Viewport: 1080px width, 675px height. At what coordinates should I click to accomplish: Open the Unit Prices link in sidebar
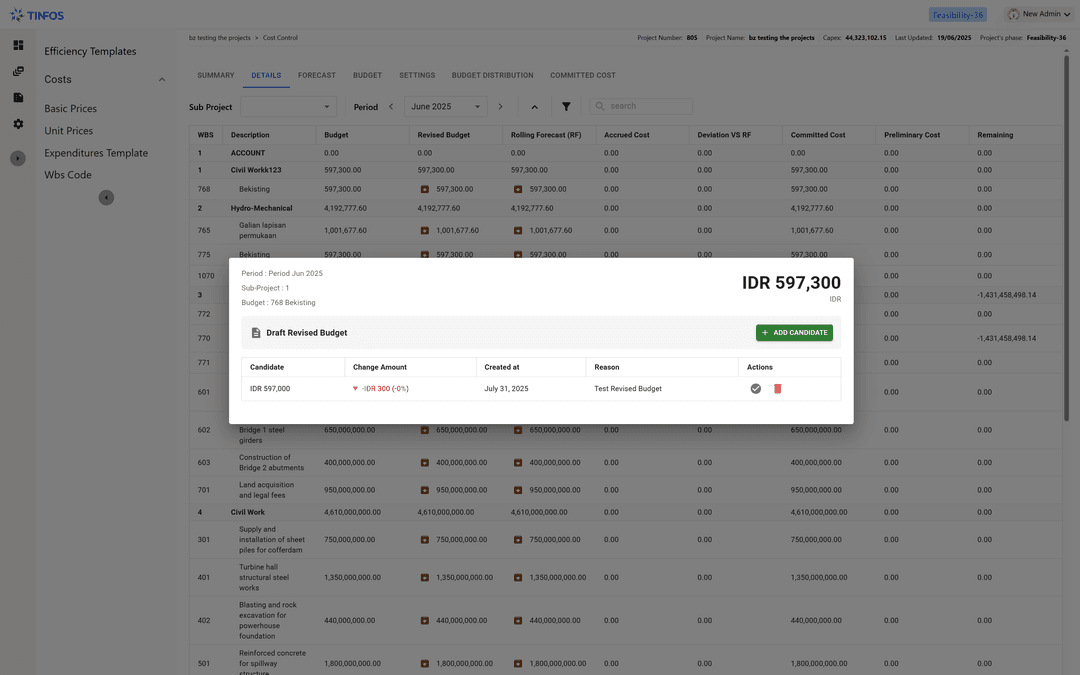pos(68,131)
